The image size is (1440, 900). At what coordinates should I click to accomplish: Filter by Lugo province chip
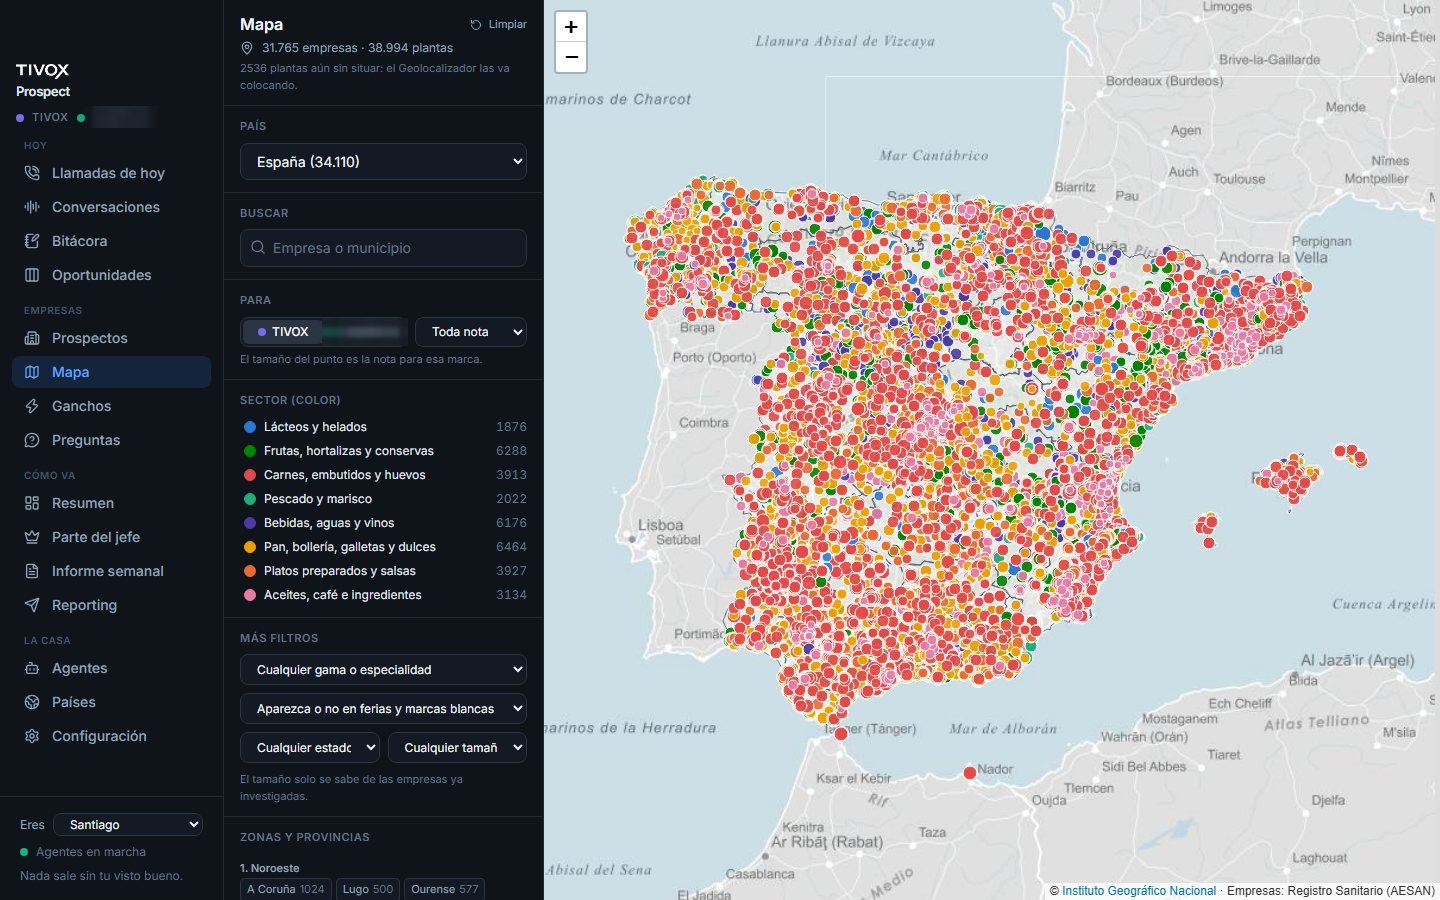[x=368, y=889]
